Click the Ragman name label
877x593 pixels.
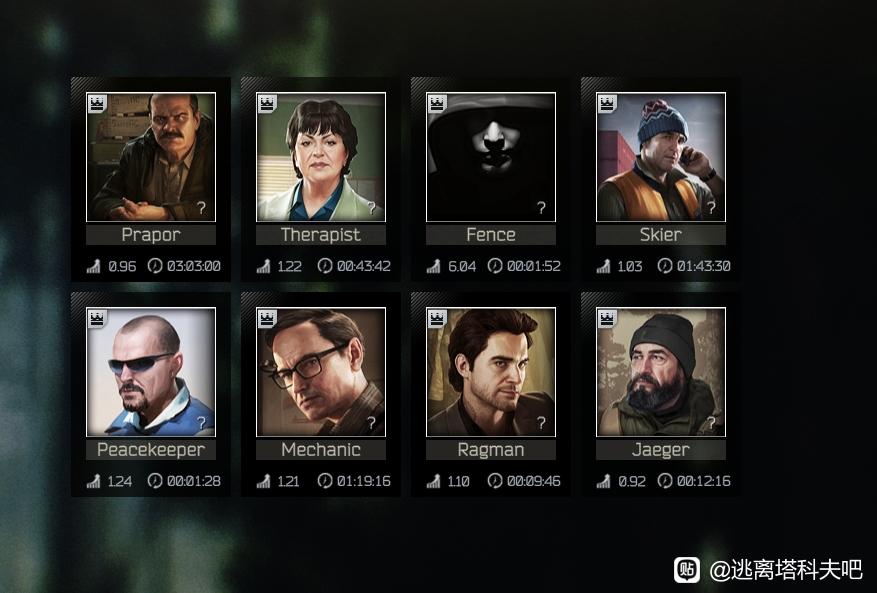(491, 450)
